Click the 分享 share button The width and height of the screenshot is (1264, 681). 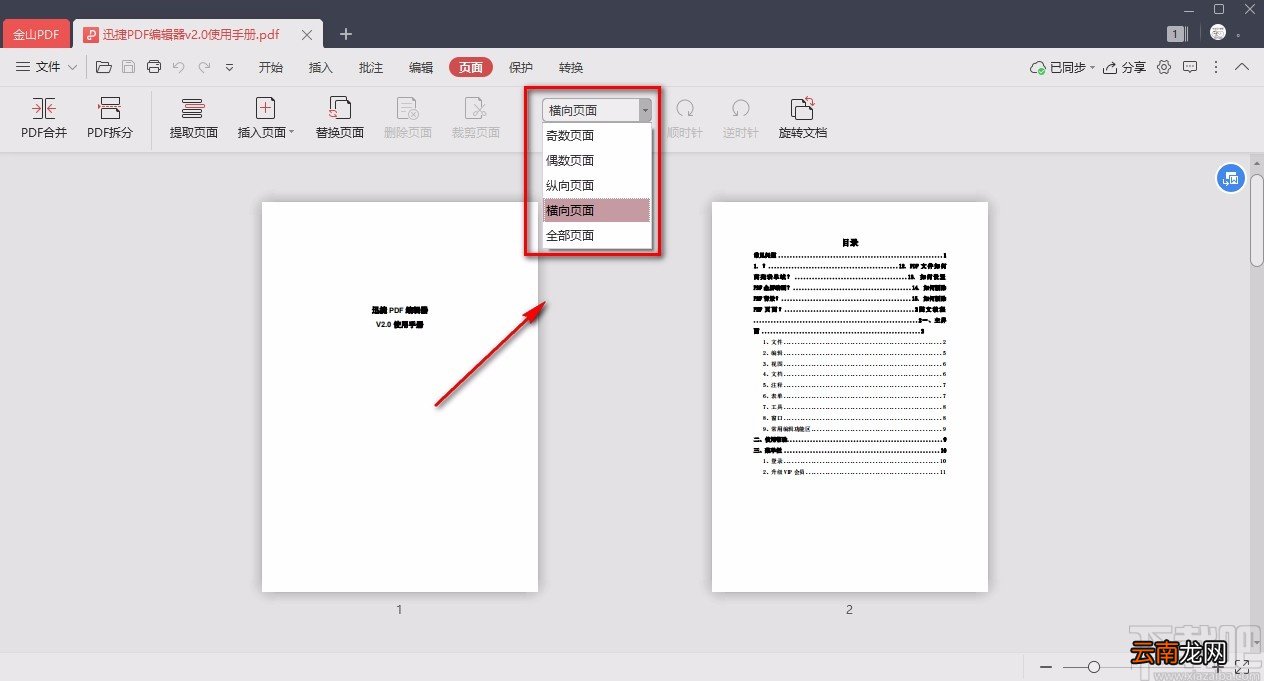tap(1124, 67)
